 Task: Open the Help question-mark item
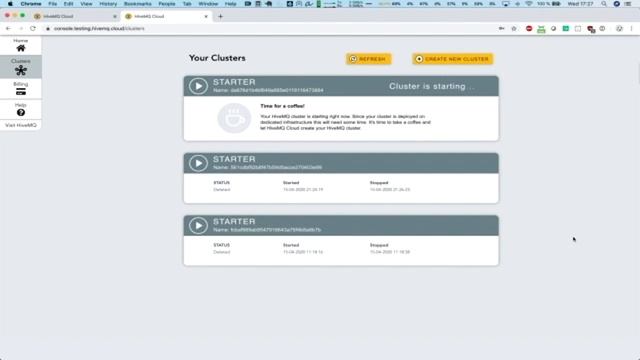coord(20,109)
